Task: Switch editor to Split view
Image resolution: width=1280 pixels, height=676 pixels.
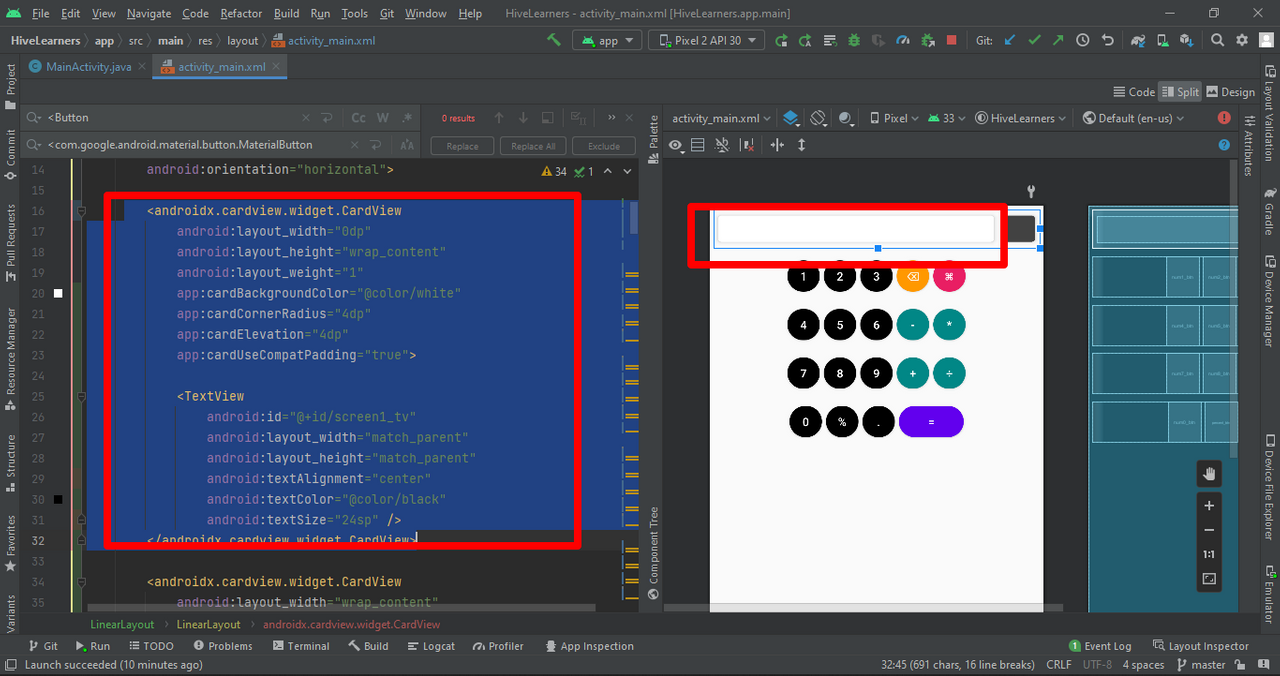Action: pos(1180,92)
